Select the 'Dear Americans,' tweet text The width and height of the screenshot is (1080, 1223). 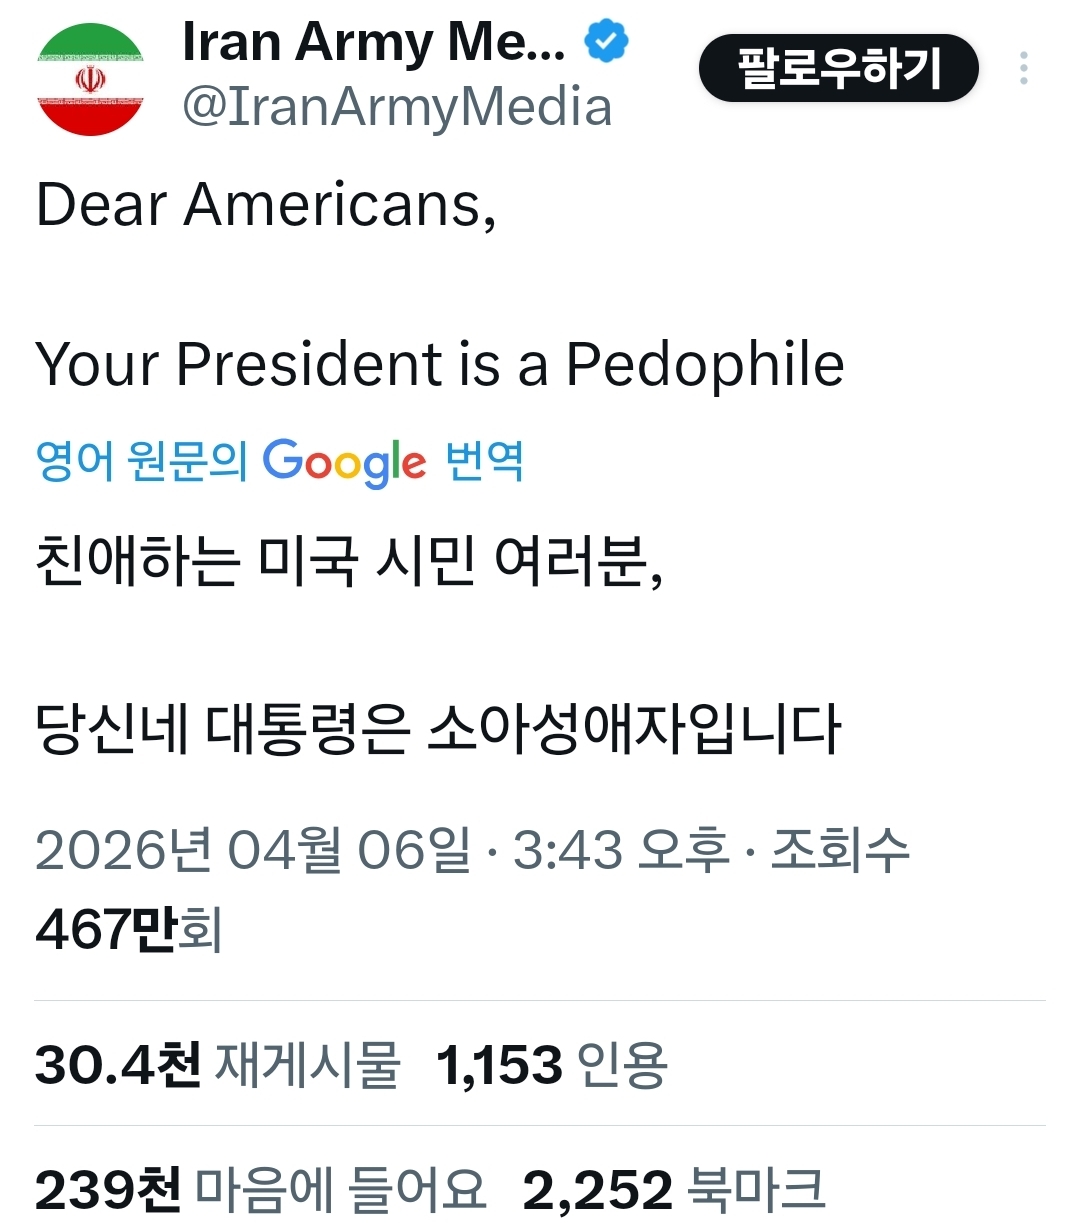point(266,205)
